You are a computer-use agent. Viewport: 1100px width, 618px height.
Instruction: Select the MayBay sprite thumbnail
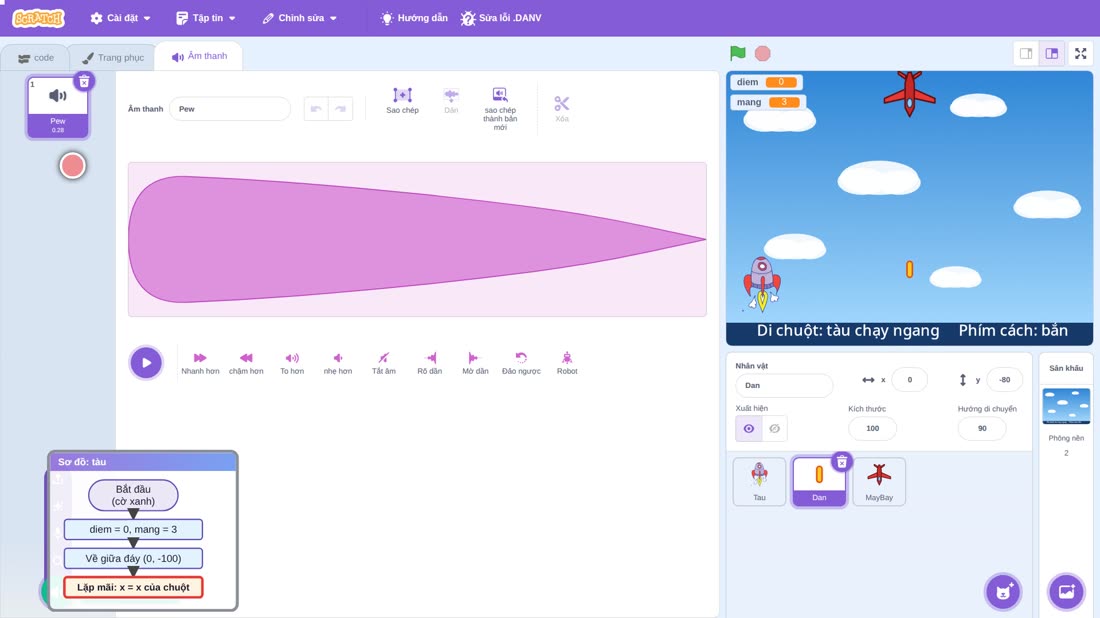878,481
